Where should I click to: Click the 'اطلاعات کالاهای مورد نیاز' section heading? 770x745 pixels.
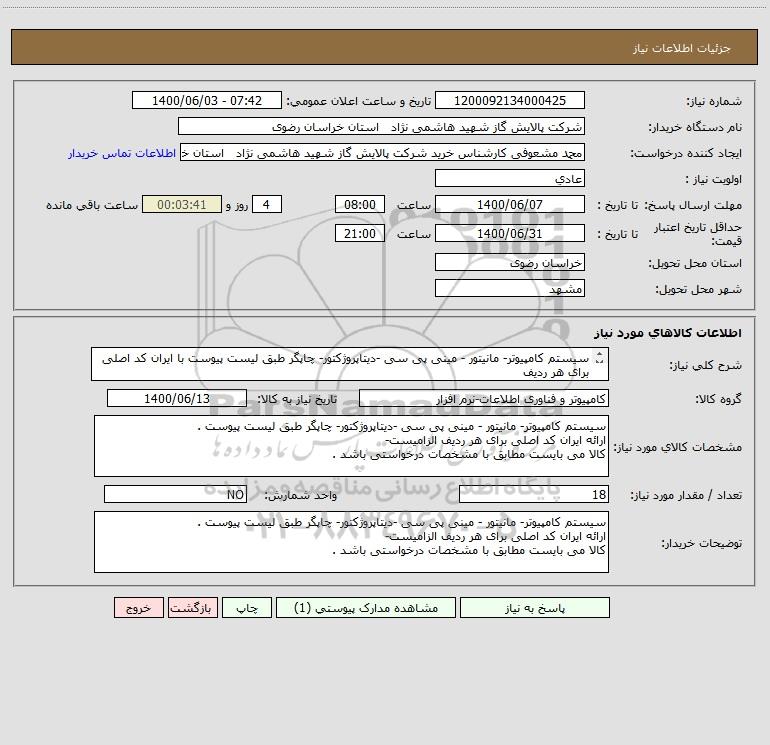(x=668, y=333)
